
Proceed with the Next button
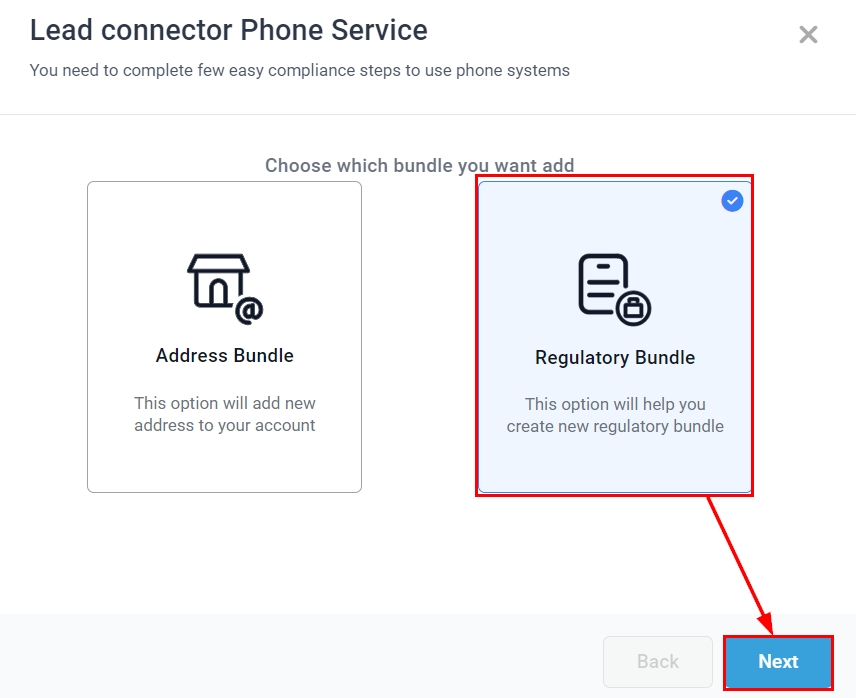click(778, 661)
